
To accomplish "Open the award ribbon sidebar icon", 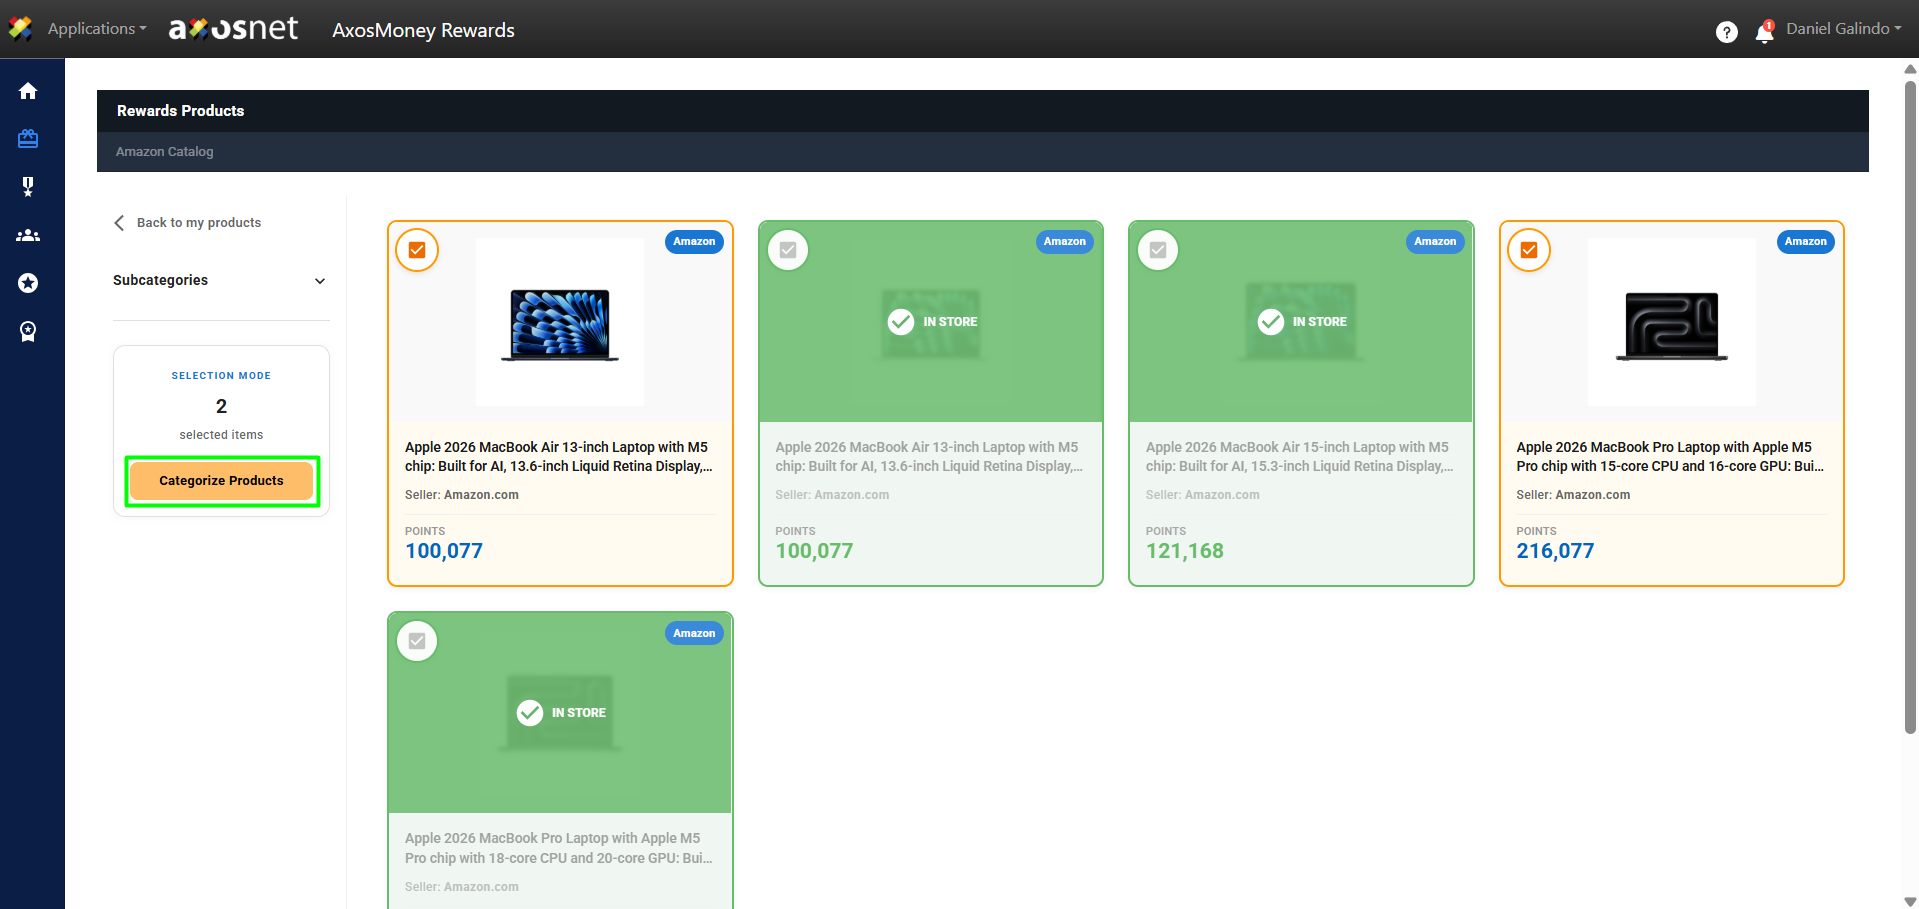I will click(28, 332).
